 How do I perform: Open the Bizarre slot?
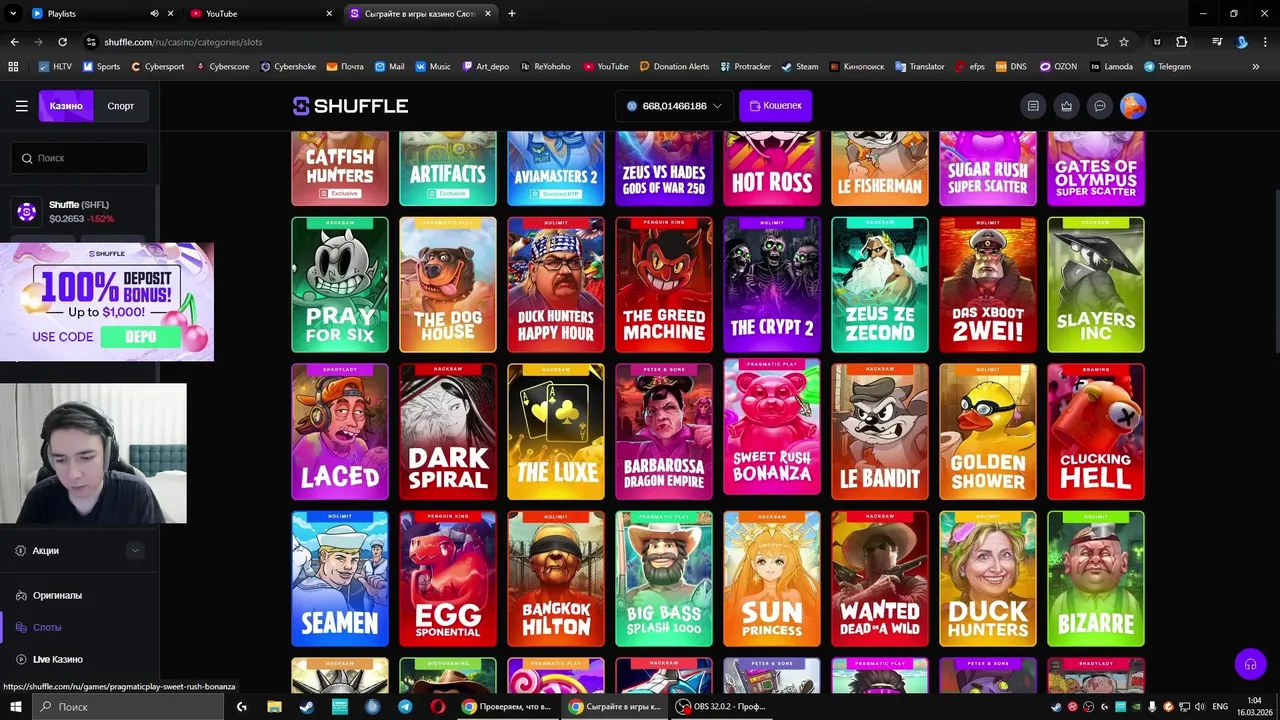pos(1096,579)
